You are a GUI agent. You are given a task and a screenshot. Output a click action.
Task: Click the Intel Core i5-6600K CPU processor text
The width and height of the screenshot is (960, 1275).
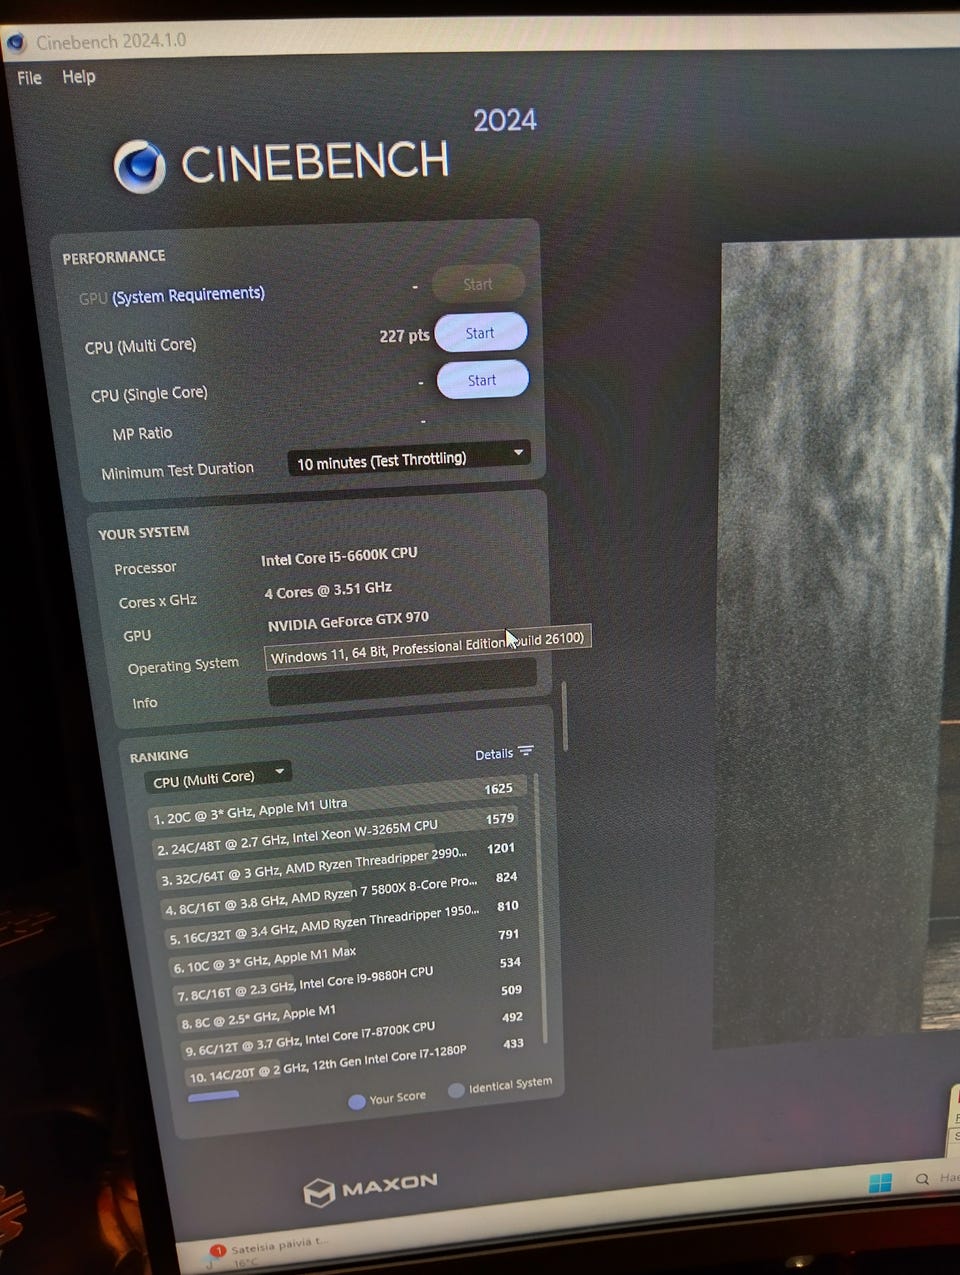(339, 556)
